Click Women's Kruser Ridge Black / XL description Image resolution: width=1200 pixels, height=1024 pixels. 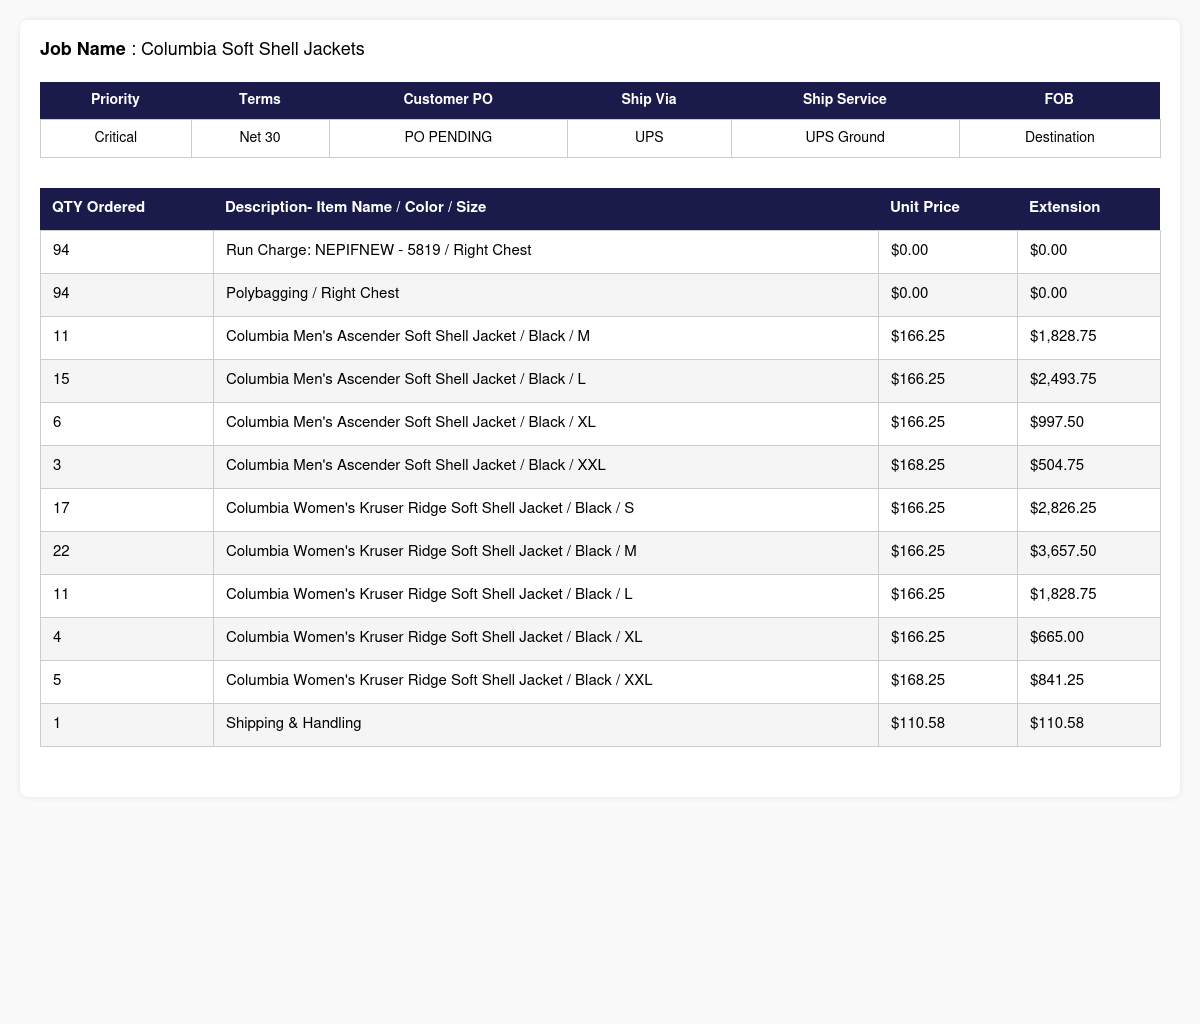click(x=545, y=637)
